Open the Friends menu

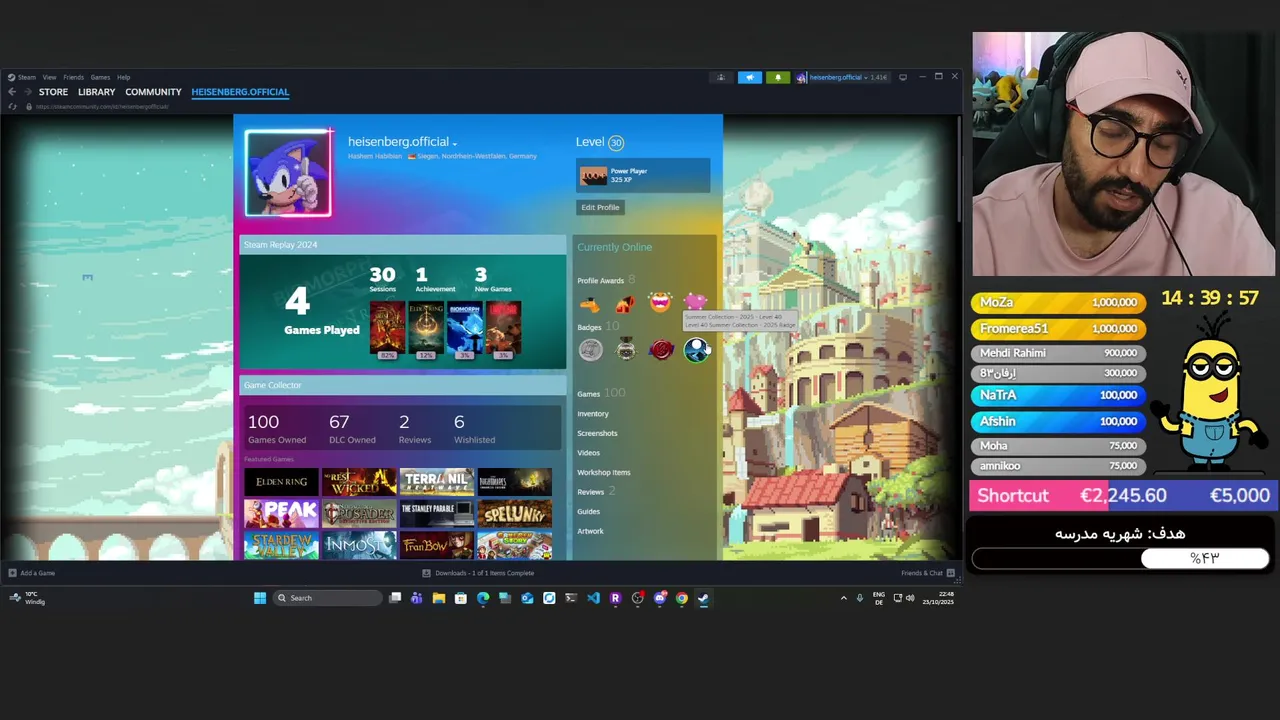click(x=73, y=77)
